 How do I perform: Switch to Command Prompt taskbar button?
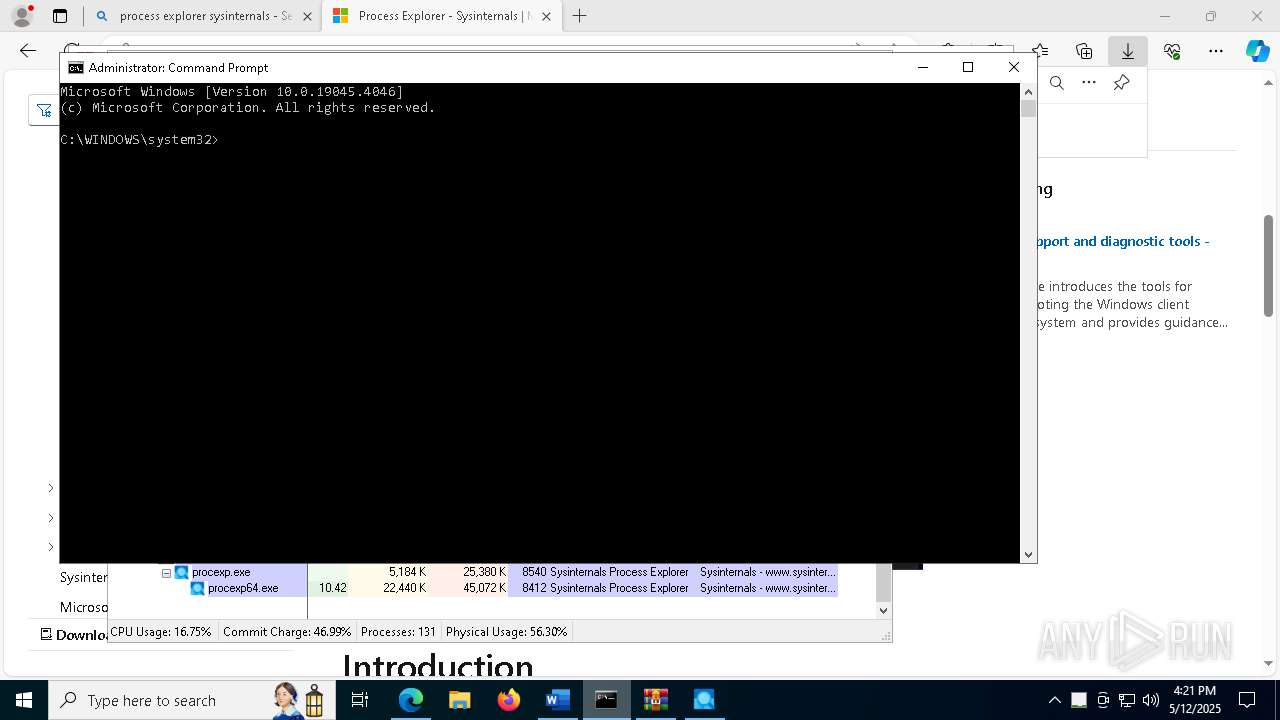pos(606,700)
